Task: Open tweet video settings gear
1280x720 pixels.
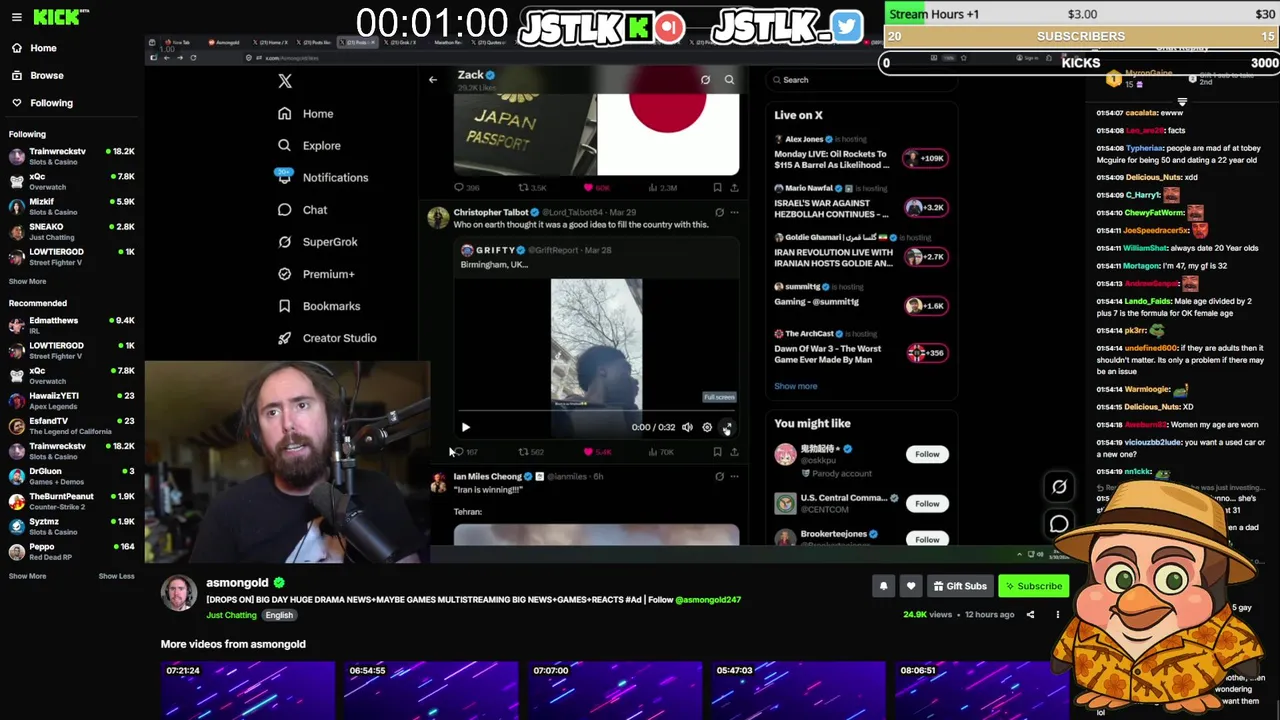Action: click(707, 427)
